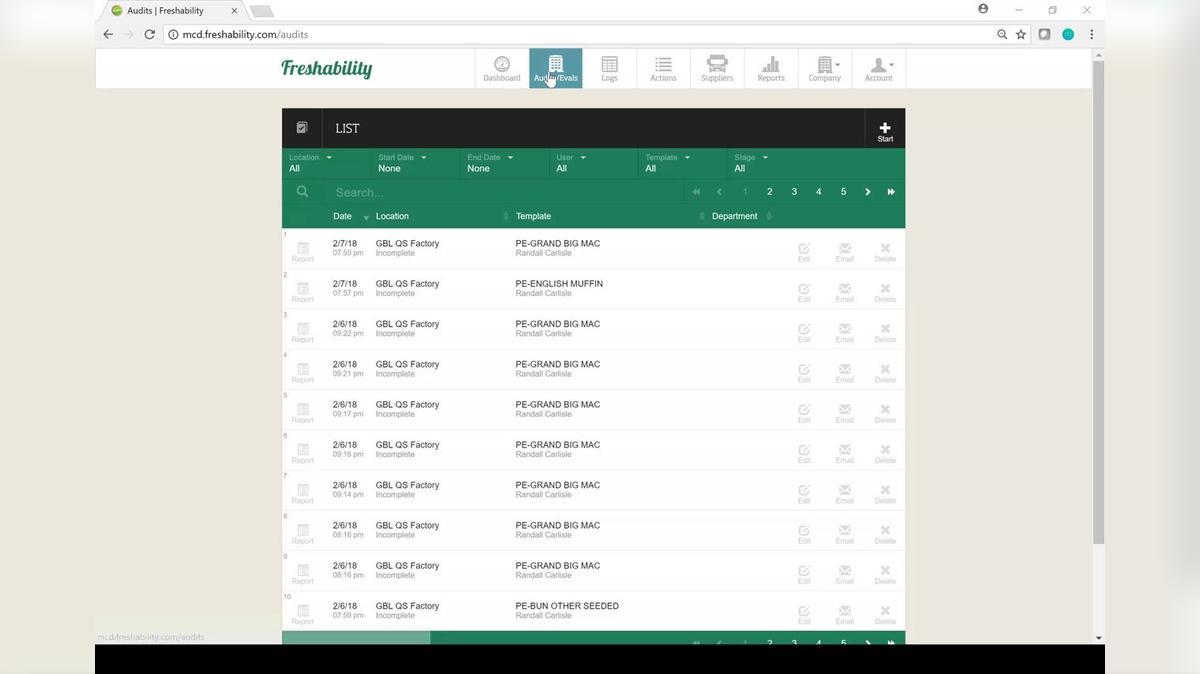Open the User filter dropdown

[594, 163]
